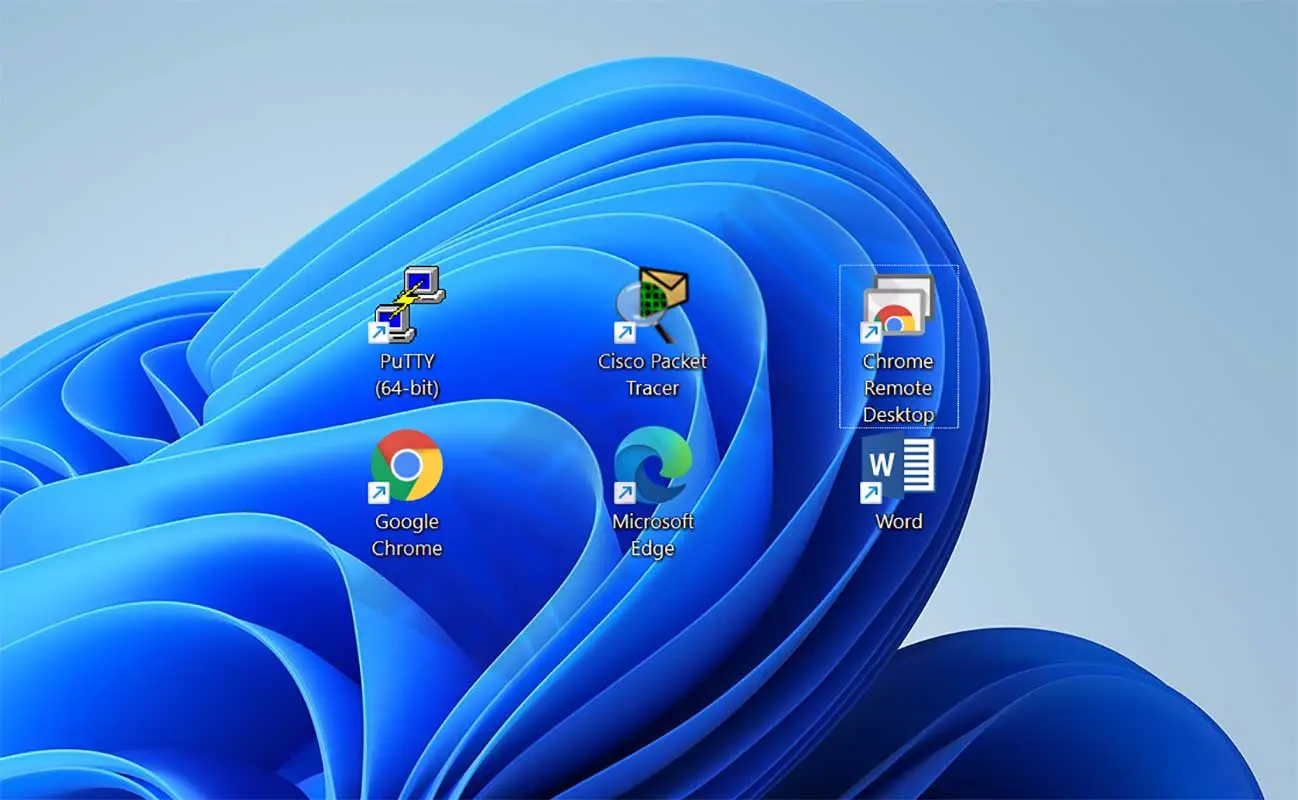Click the shortcut arrow on PuTTY icon
The height and width of the screenshot is (800, 1298).
coord(379,332)
